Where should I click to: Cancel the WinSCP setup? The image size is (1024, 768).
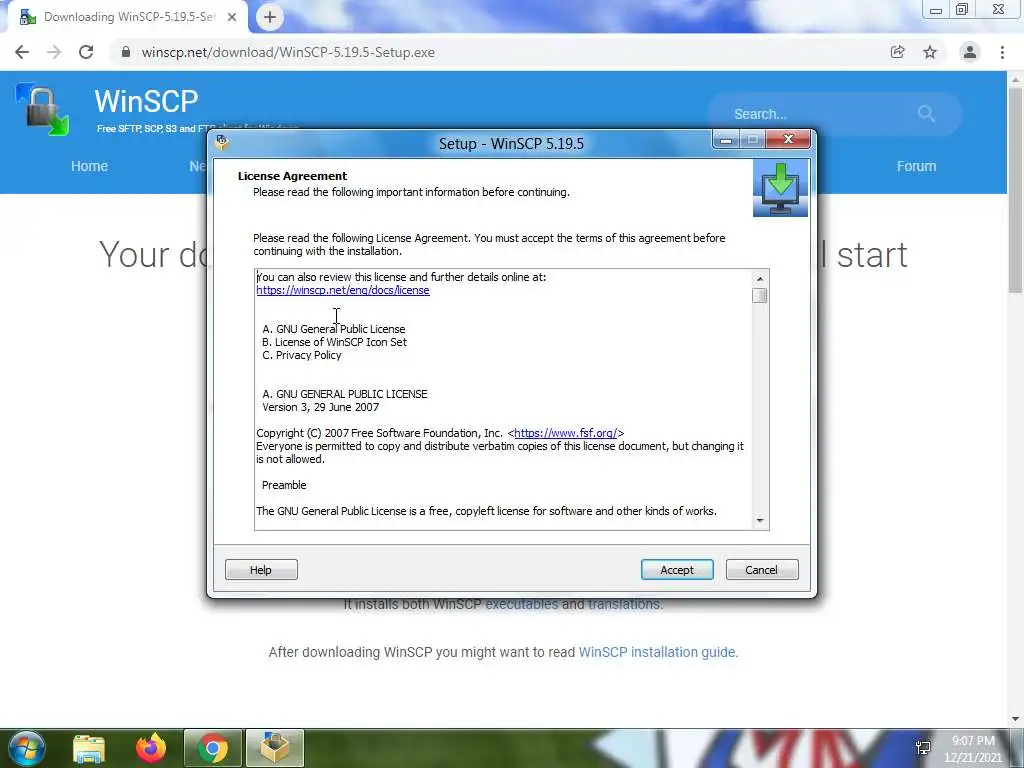point(761,569)
